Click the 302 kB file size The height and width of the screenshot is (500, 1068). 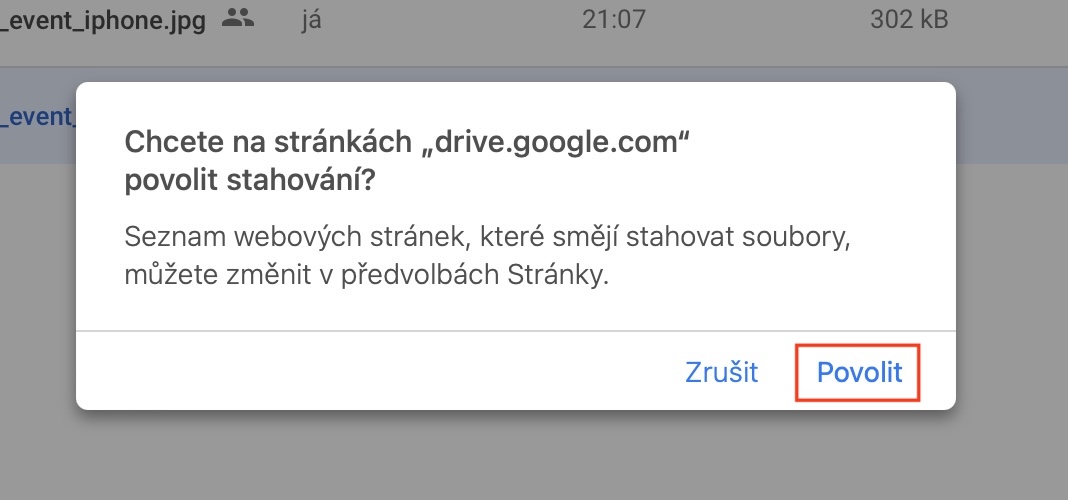pyautogui.click(x=908, y=19)
